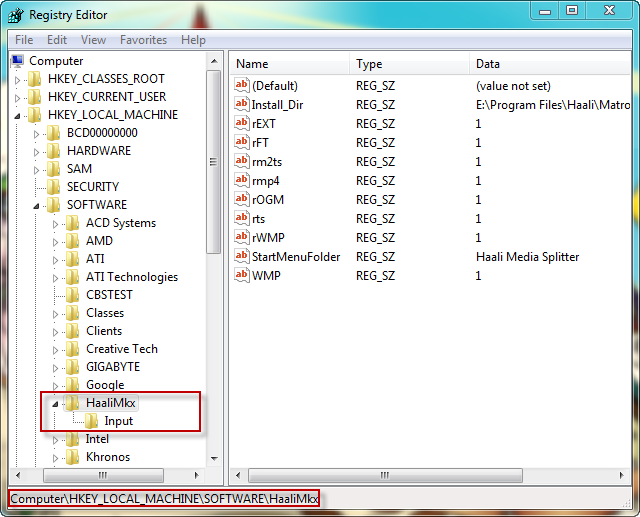Click the HKEY_CLASSES_ROOT folder icon
Viewport: 640px width, 517px height.
point(34,79)
